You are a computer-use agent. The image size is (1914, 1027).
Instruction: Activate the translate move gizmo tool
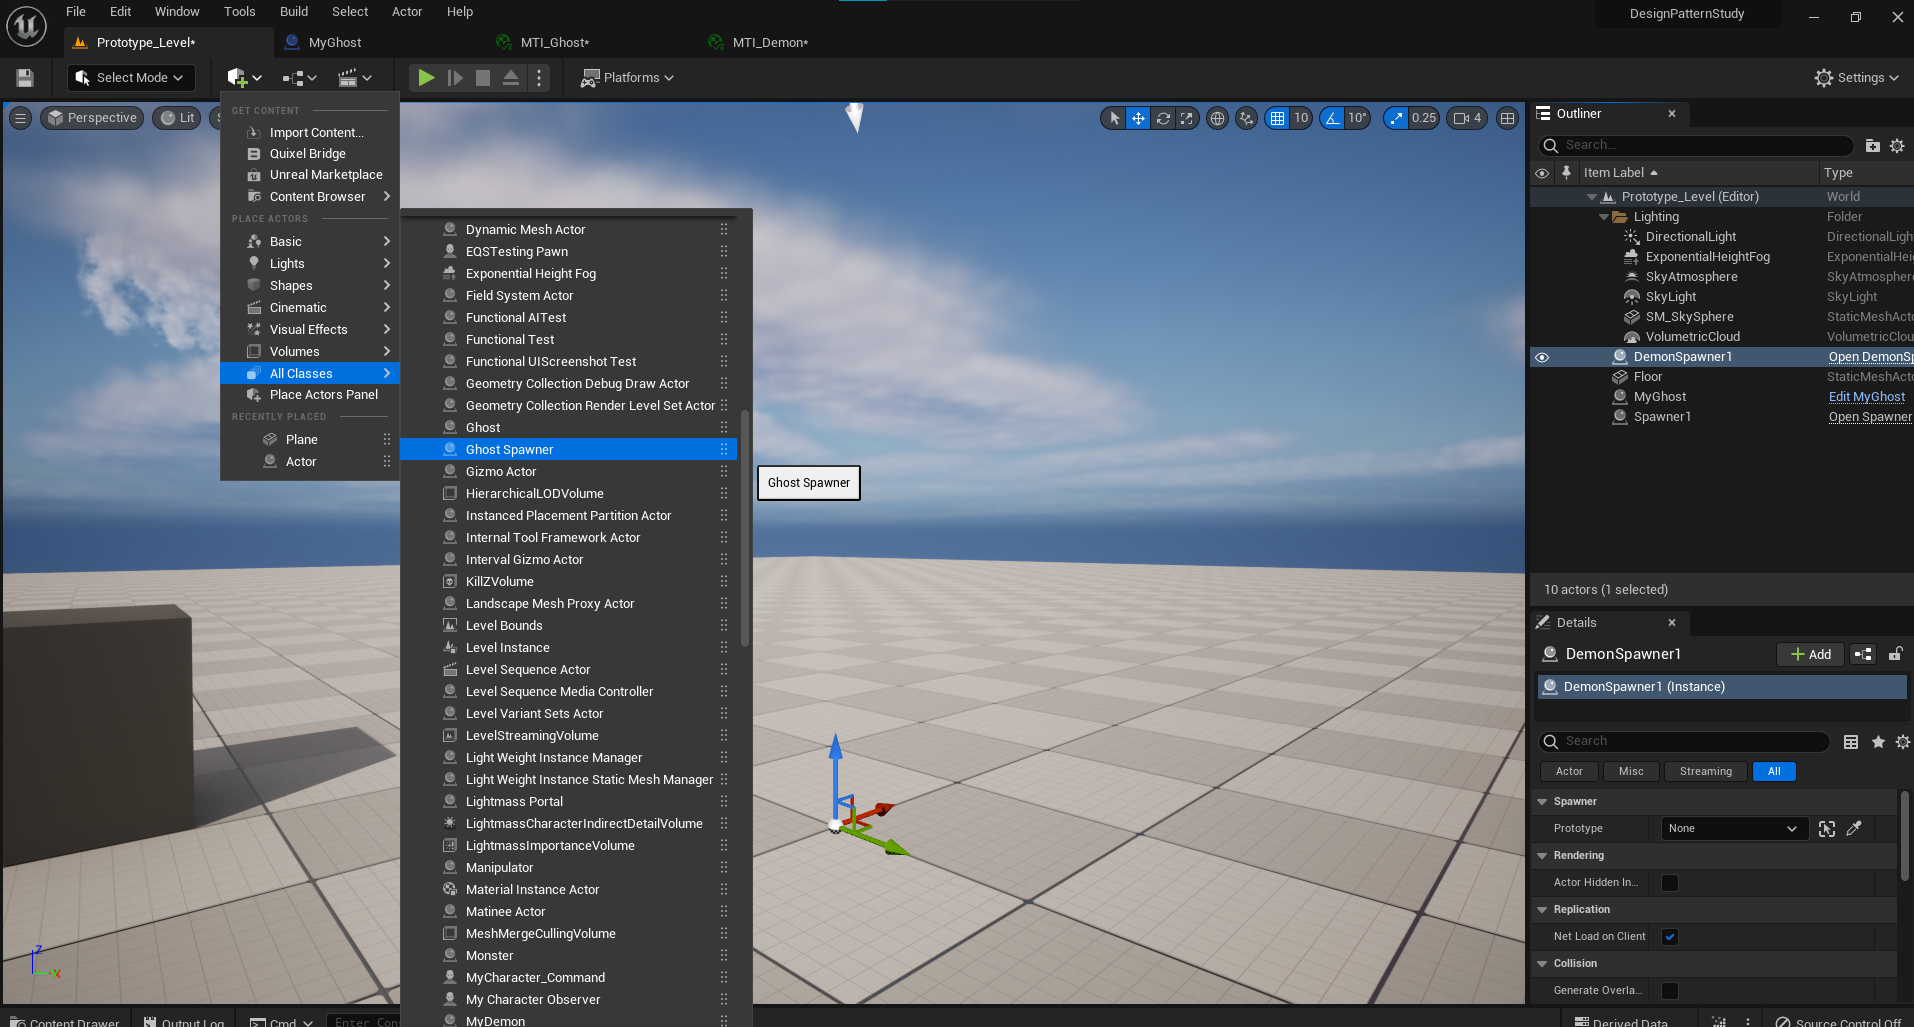1138,118
